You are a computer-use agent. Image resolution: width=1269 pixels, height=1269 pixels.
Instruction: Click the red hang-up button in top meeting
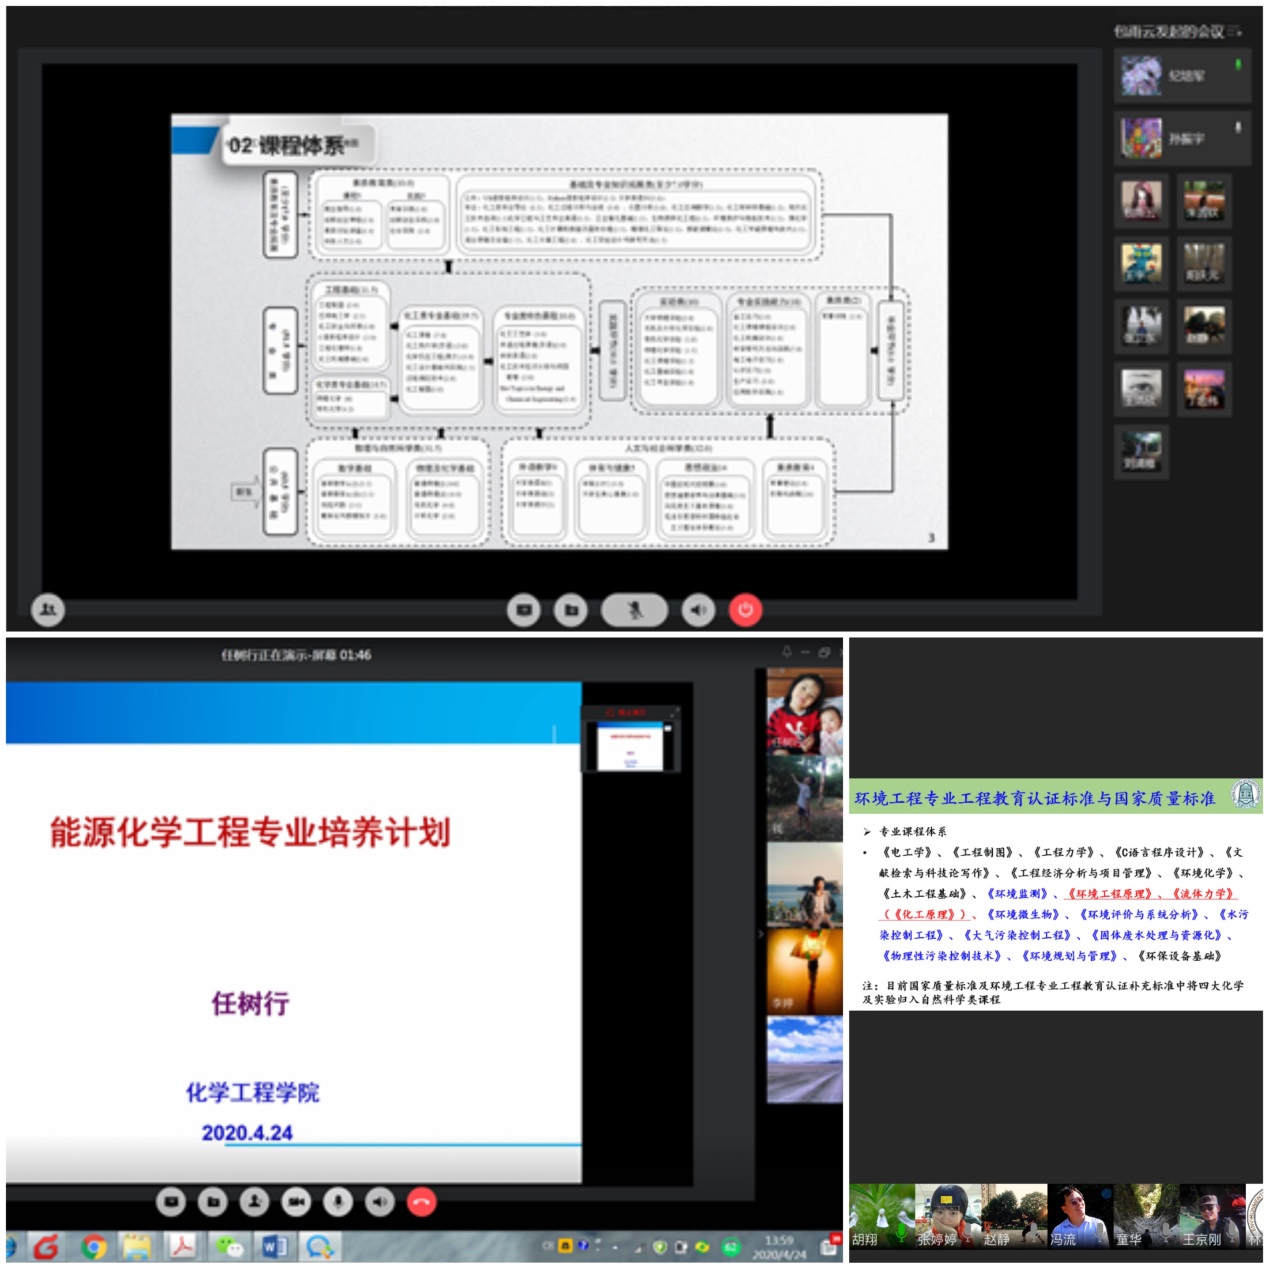[745, 610]
